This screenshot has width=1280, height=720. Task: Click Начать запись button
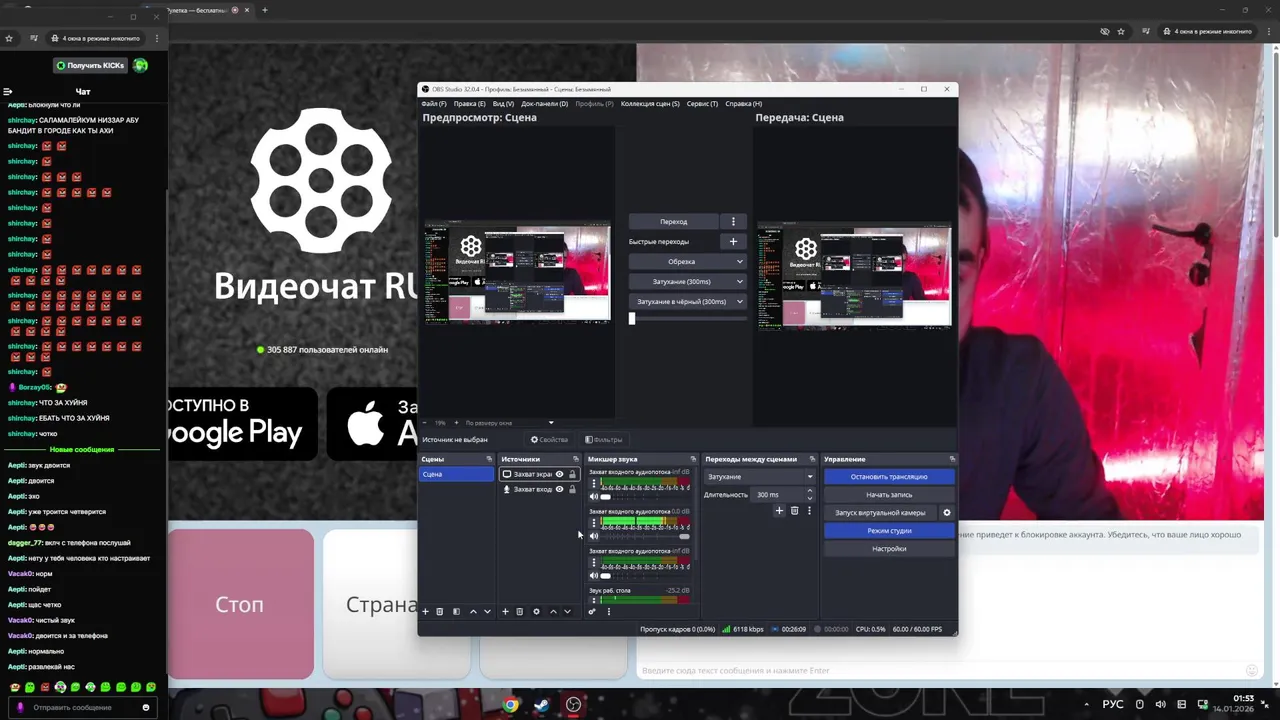tap(889, 495)
